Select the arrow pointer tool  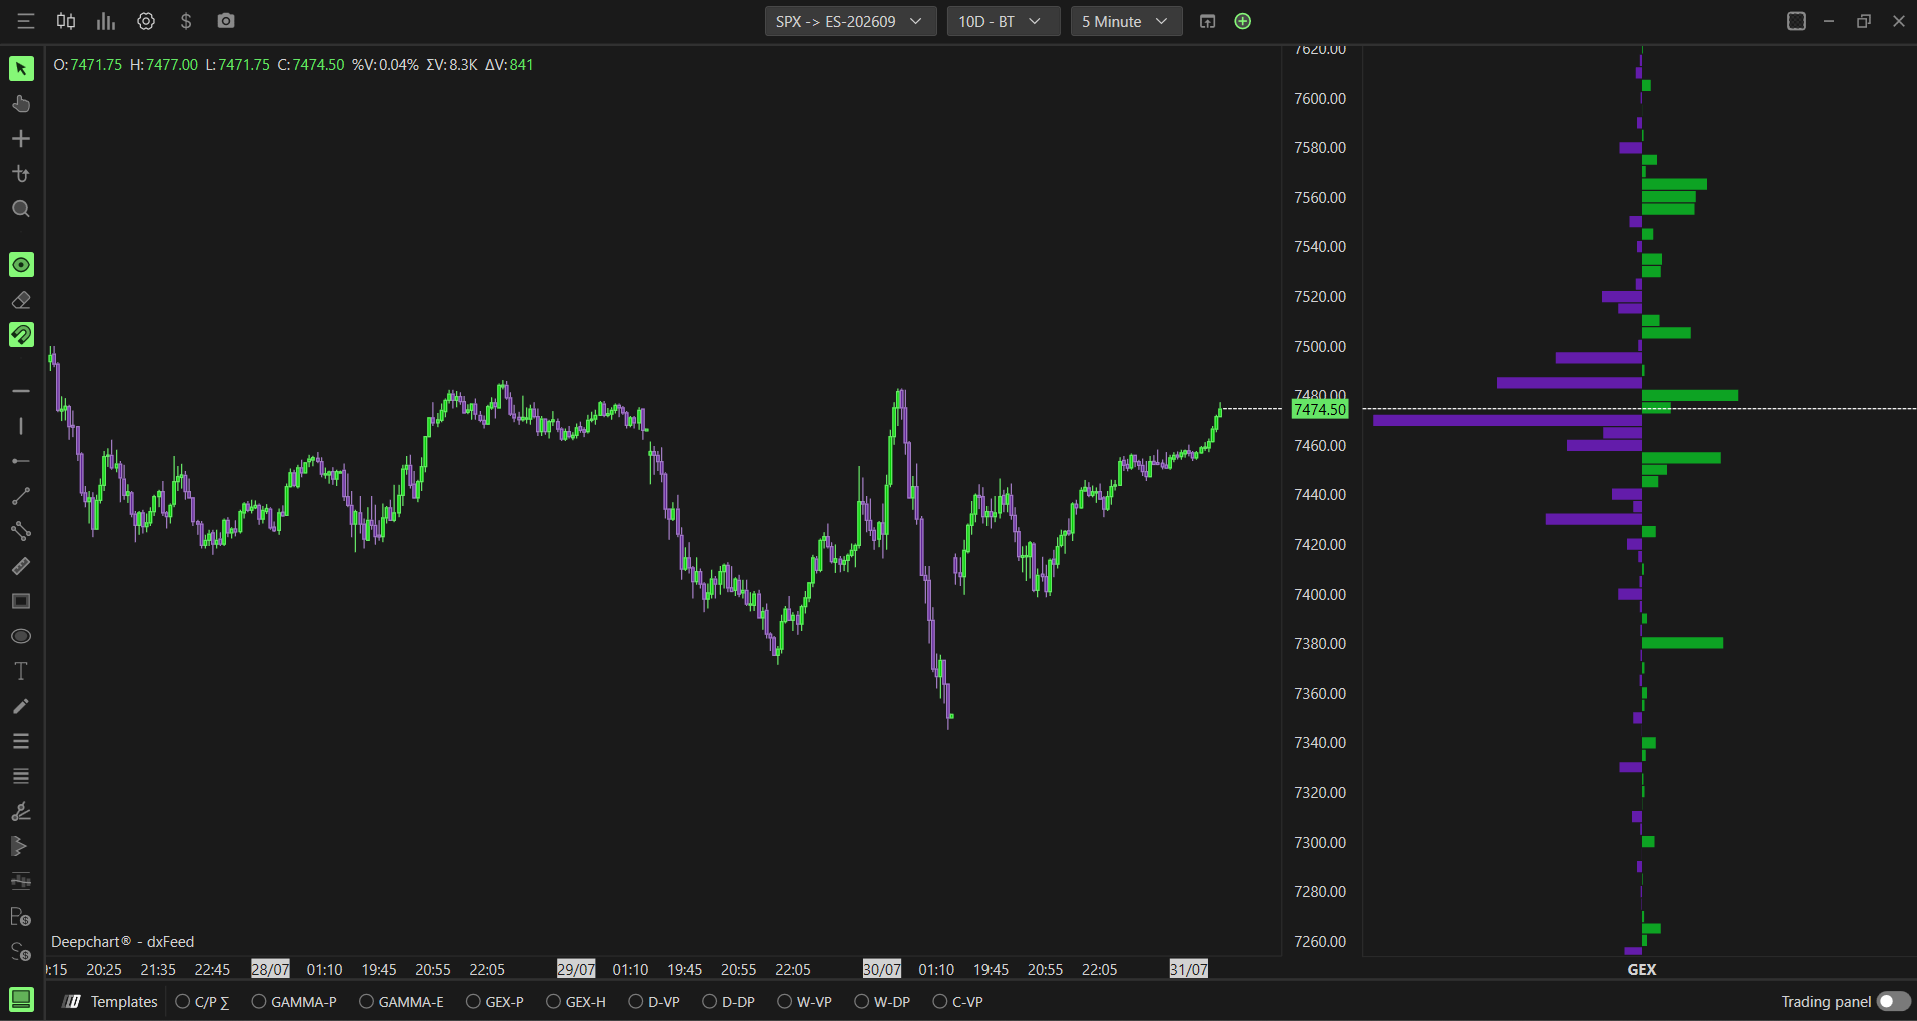coord(21,68)
